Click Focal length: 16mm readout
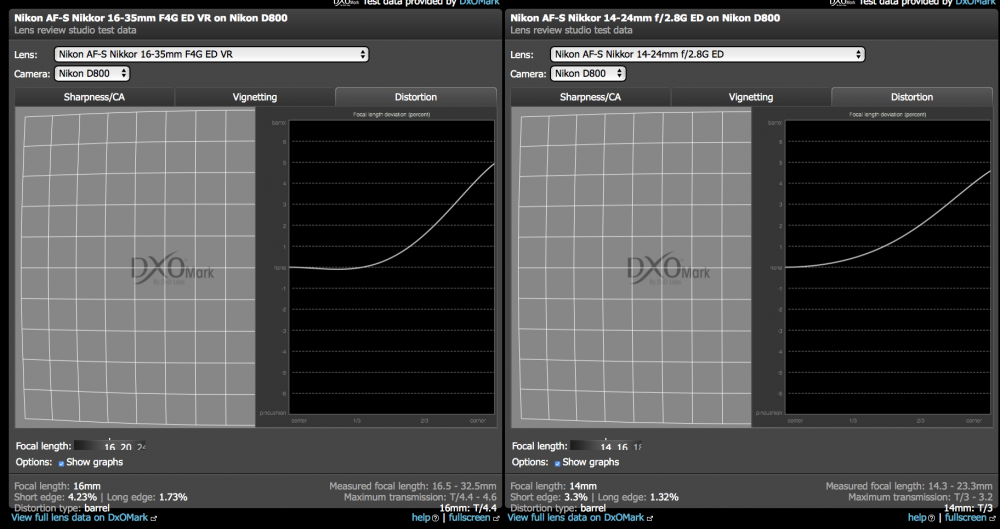The image size is (1000, 529). point(57,486)
